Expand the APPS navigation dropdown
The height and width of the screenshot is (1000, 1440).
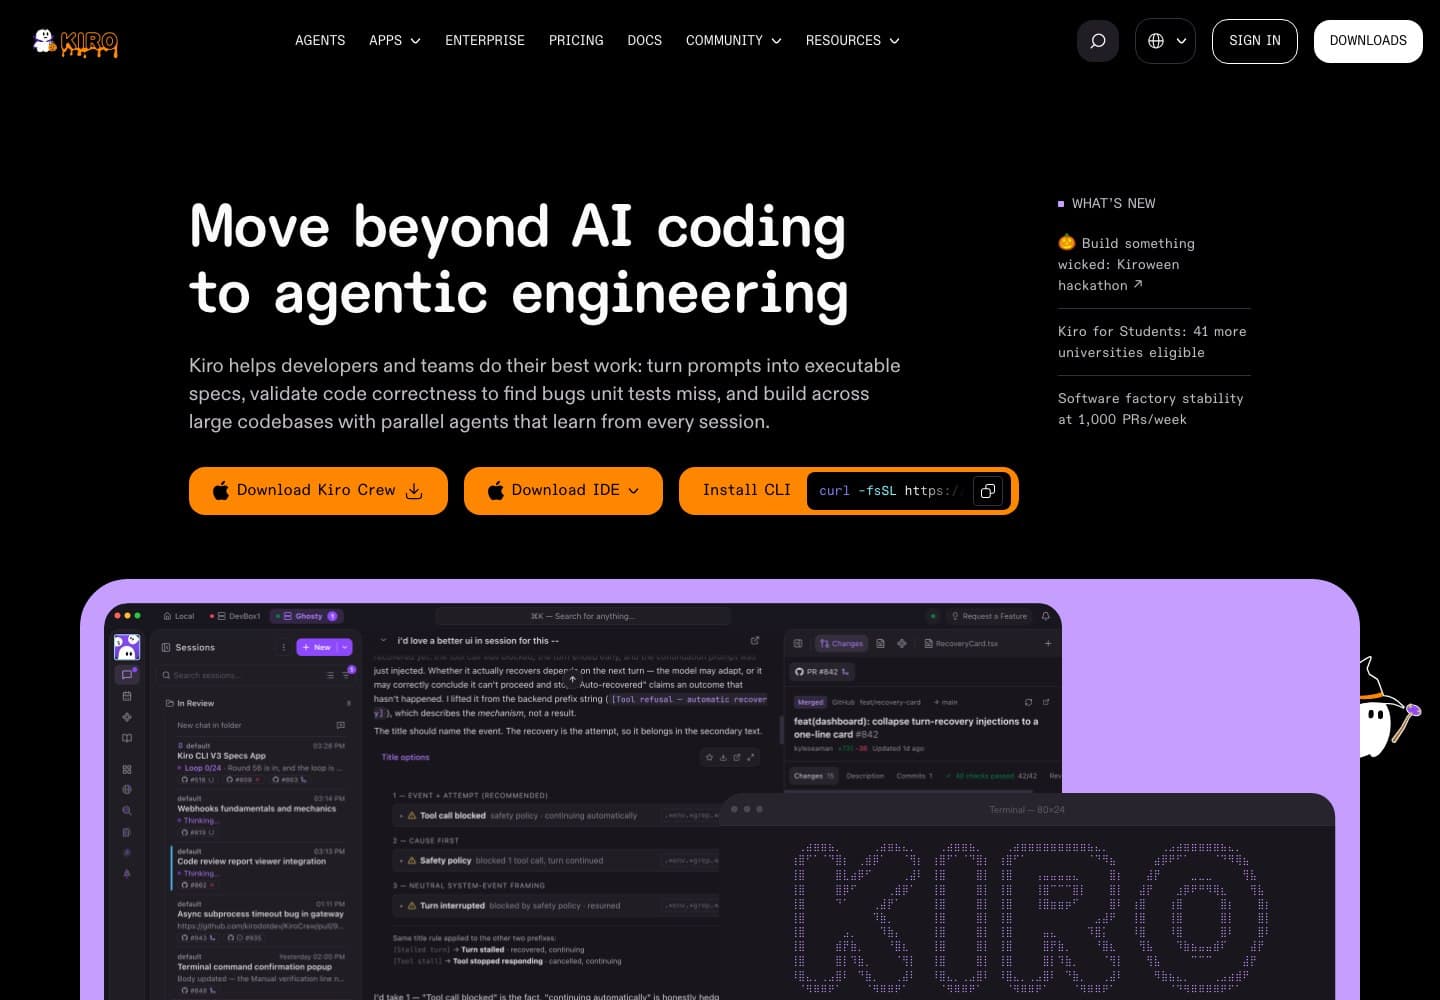tap(395, 41)
